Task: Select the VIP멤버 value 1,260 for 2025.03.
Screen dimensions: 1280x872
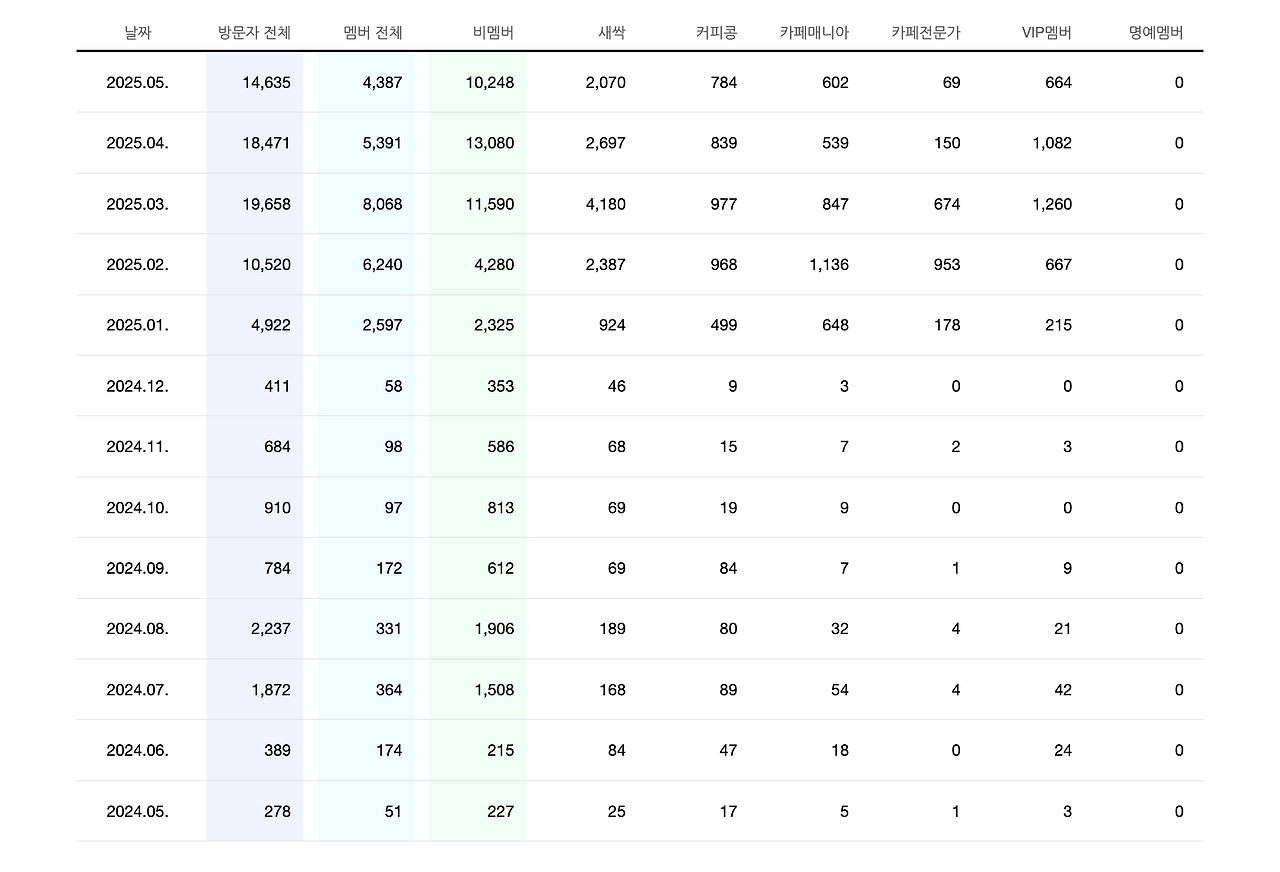Action: pyautogui.click(x=1054, y=204)
